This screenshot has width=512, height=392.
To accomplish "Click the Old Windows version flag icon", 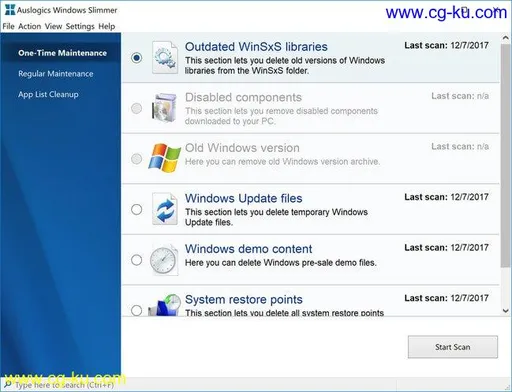I will click(x=164, y=158).
